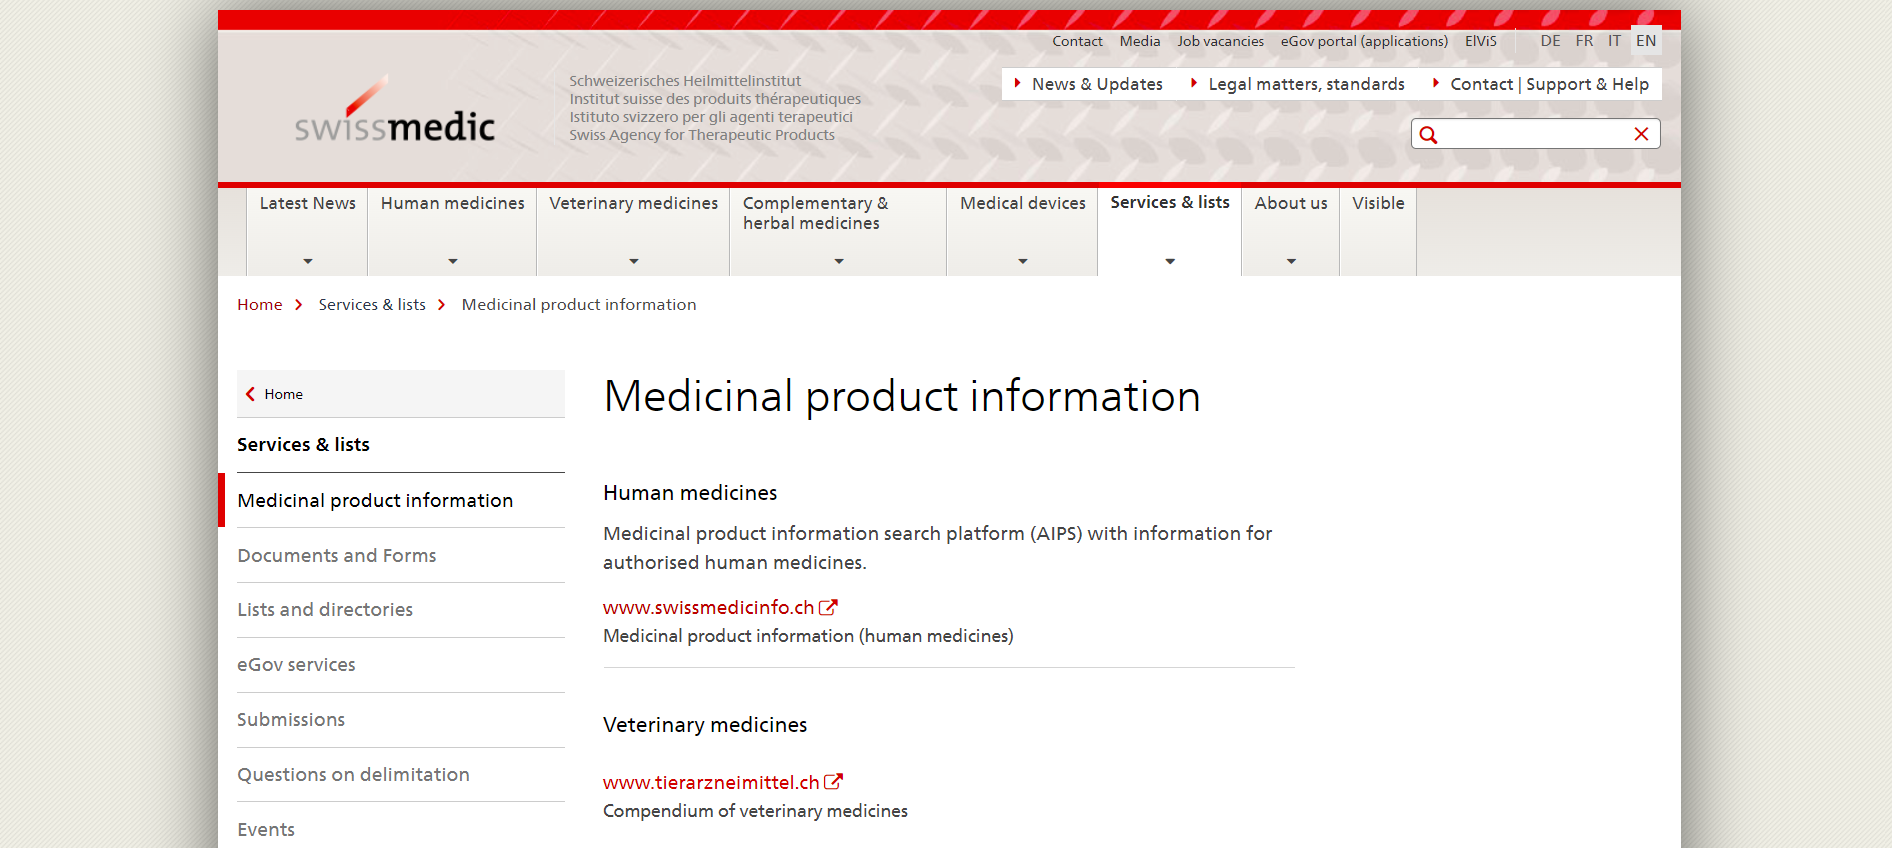This screenshot has height=848, width=1892.
Task: Open the Veterinary medicines menu
Action: tap(633, 204)
